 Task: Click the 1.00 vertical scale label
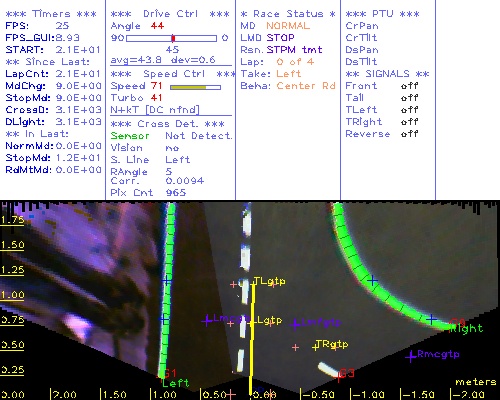pos(12,295)
